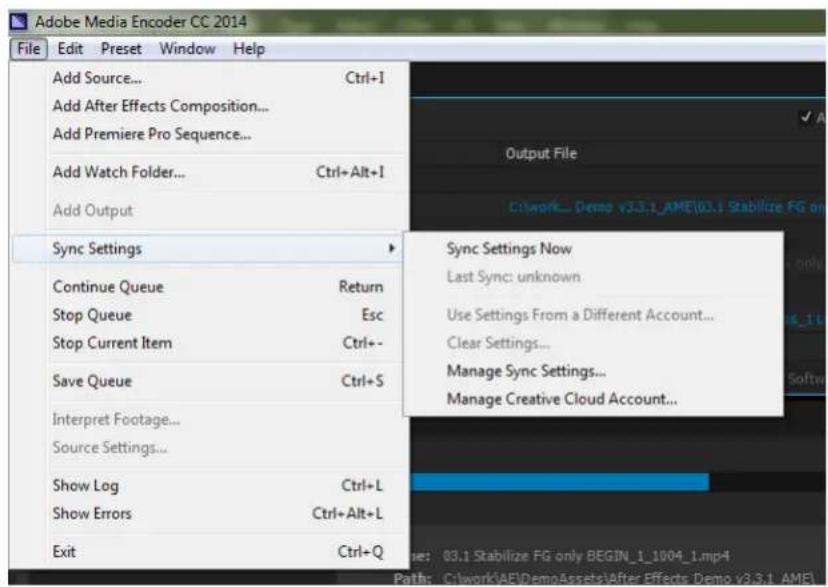Open the Preset menu
The image size is (828, 587).
pyautogui.click(x=121, y=49)
